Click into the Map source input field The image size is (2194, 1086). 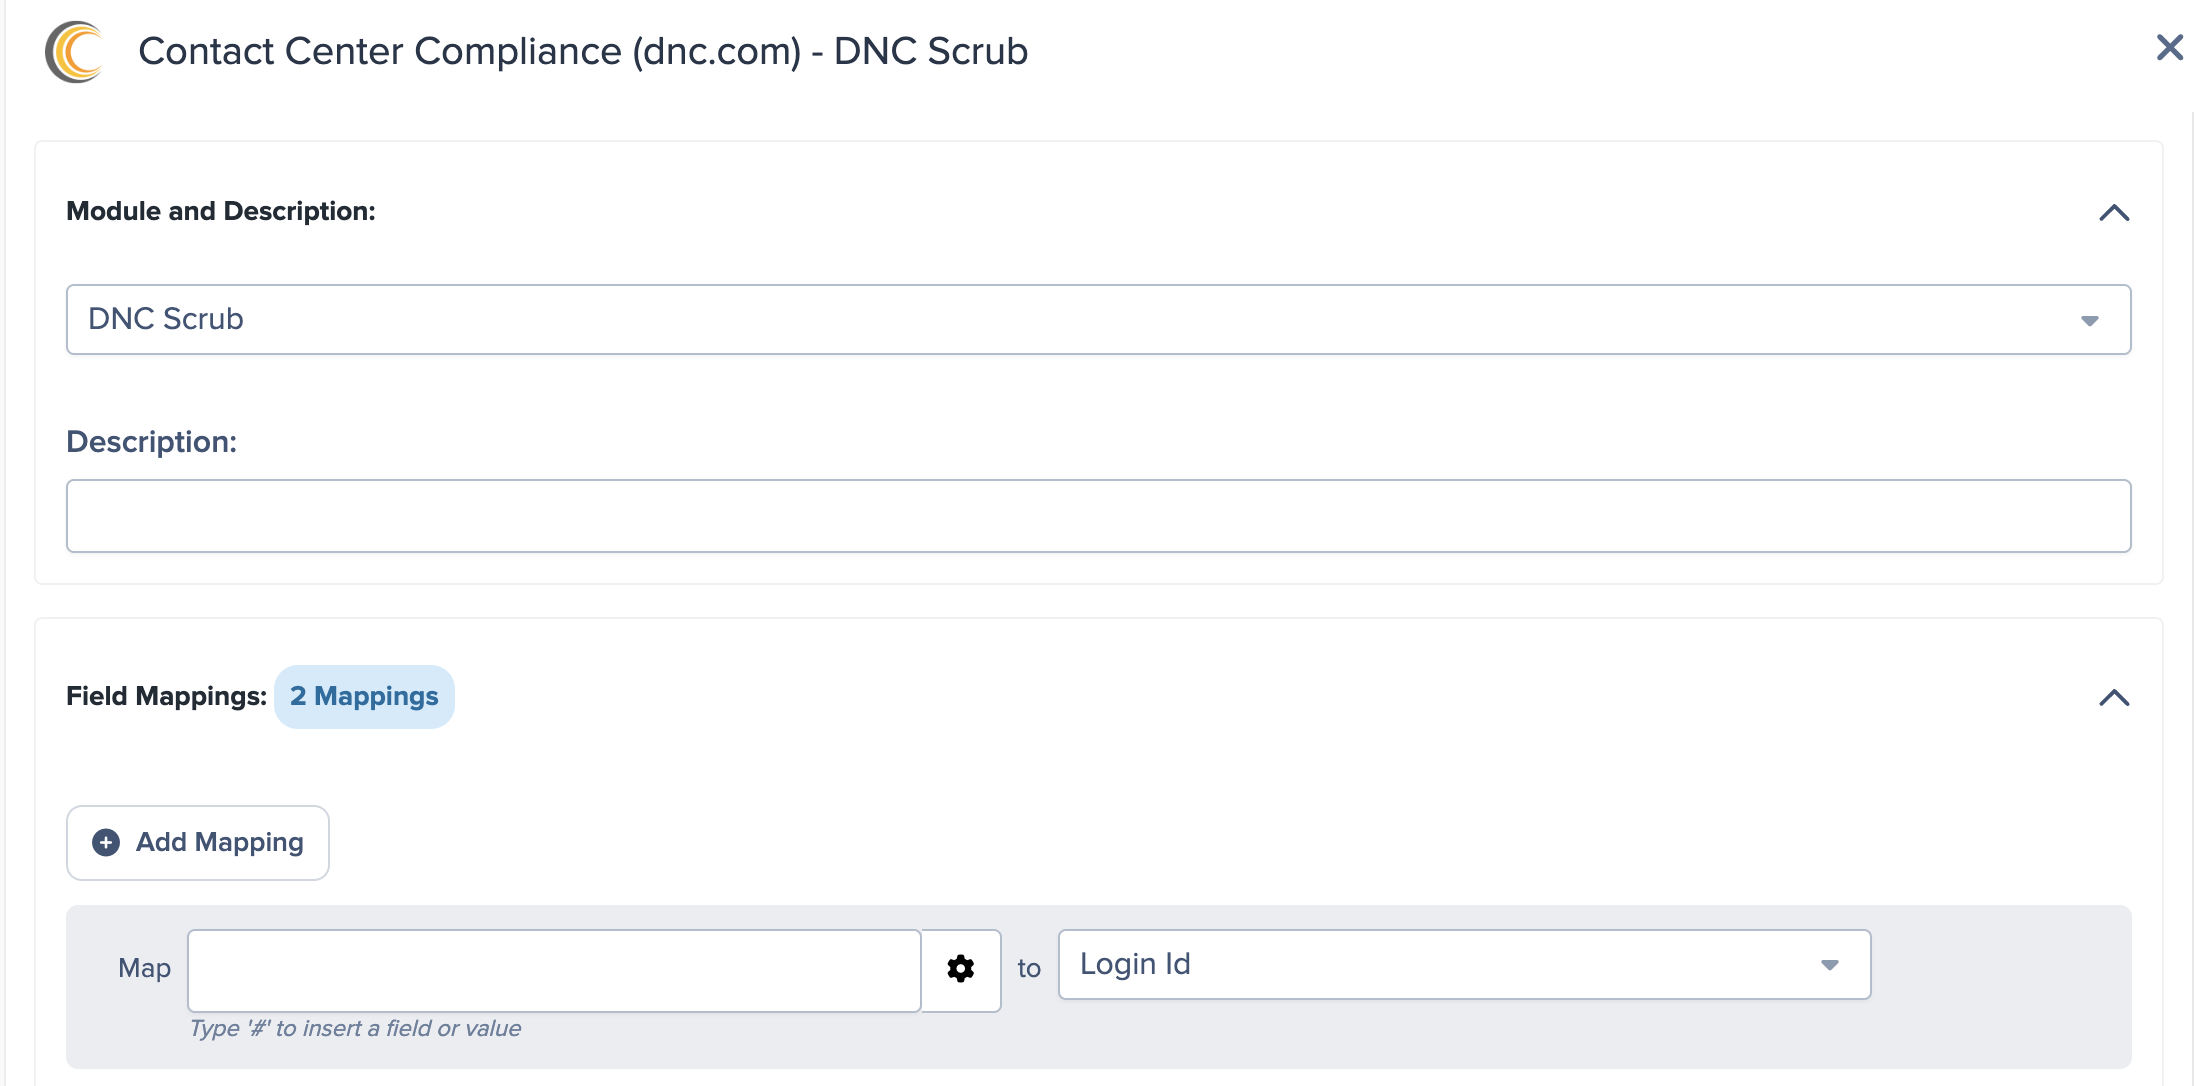[553, 970]
